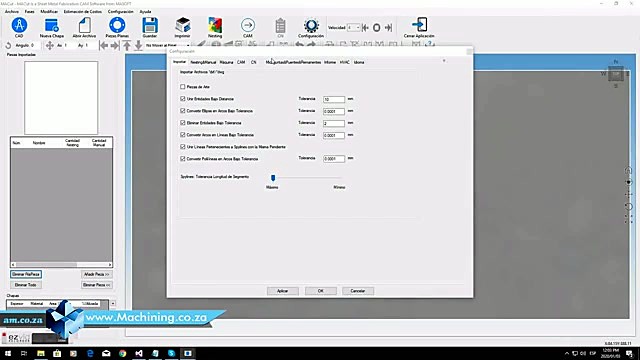Open the Modificar menu

click(49, 11)
